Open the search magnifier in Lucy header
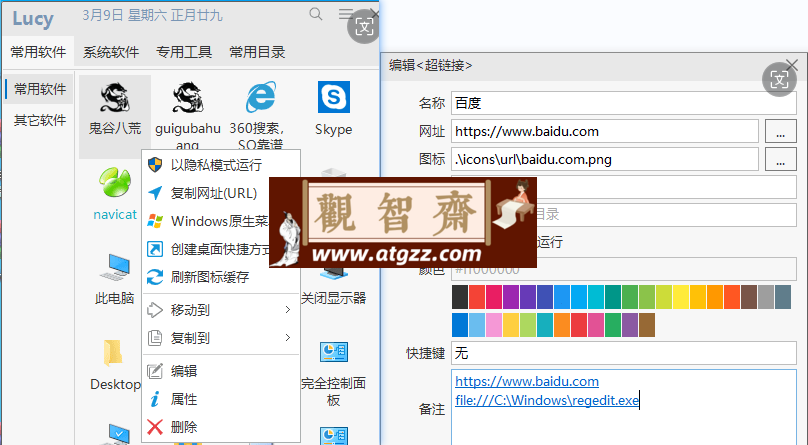This screenshot has height=445, width=808. click(316, 14)
